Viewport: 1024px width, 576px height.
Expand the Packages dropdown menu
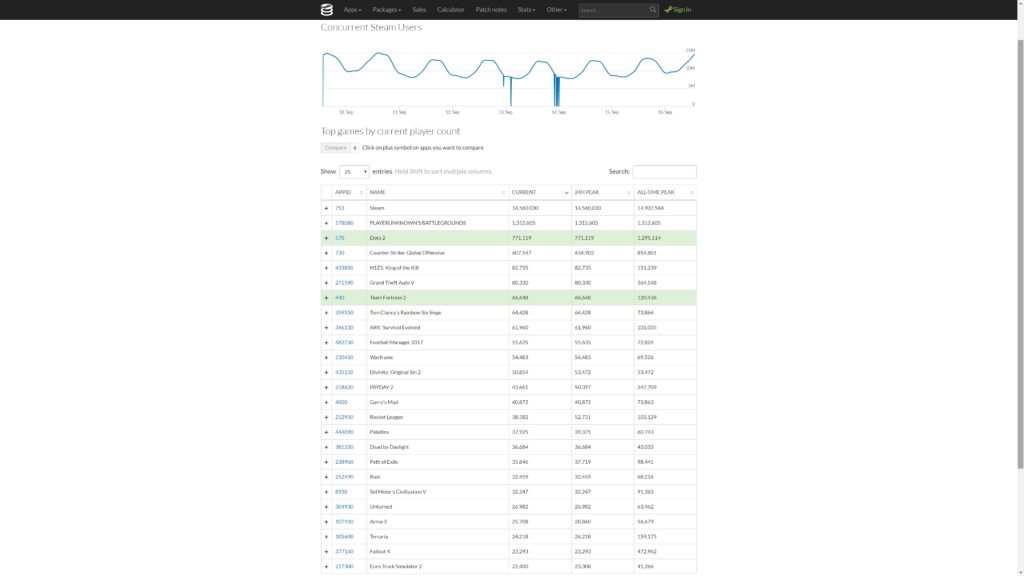tap(386, 10)
